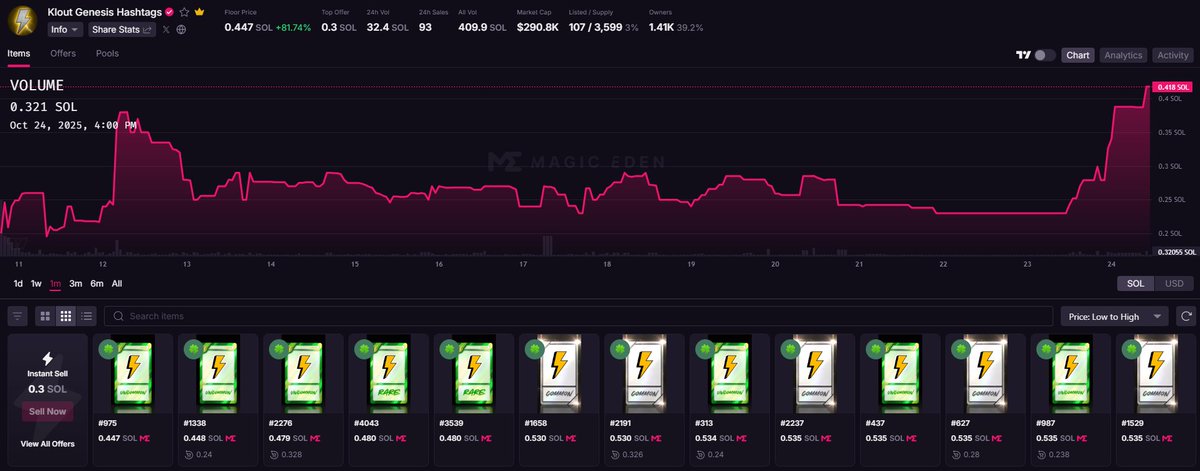Viewport: 1200px width, 471px height.
Task: Favorite the collection with the star icon
Action: [184, 12]
